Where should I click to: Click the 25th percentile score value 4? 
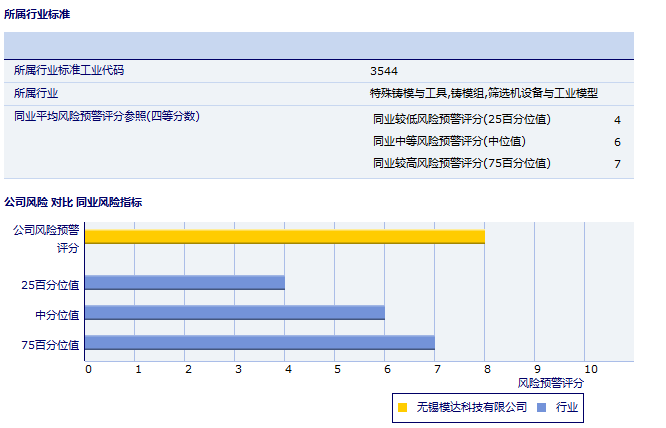[x=617, y=120]
